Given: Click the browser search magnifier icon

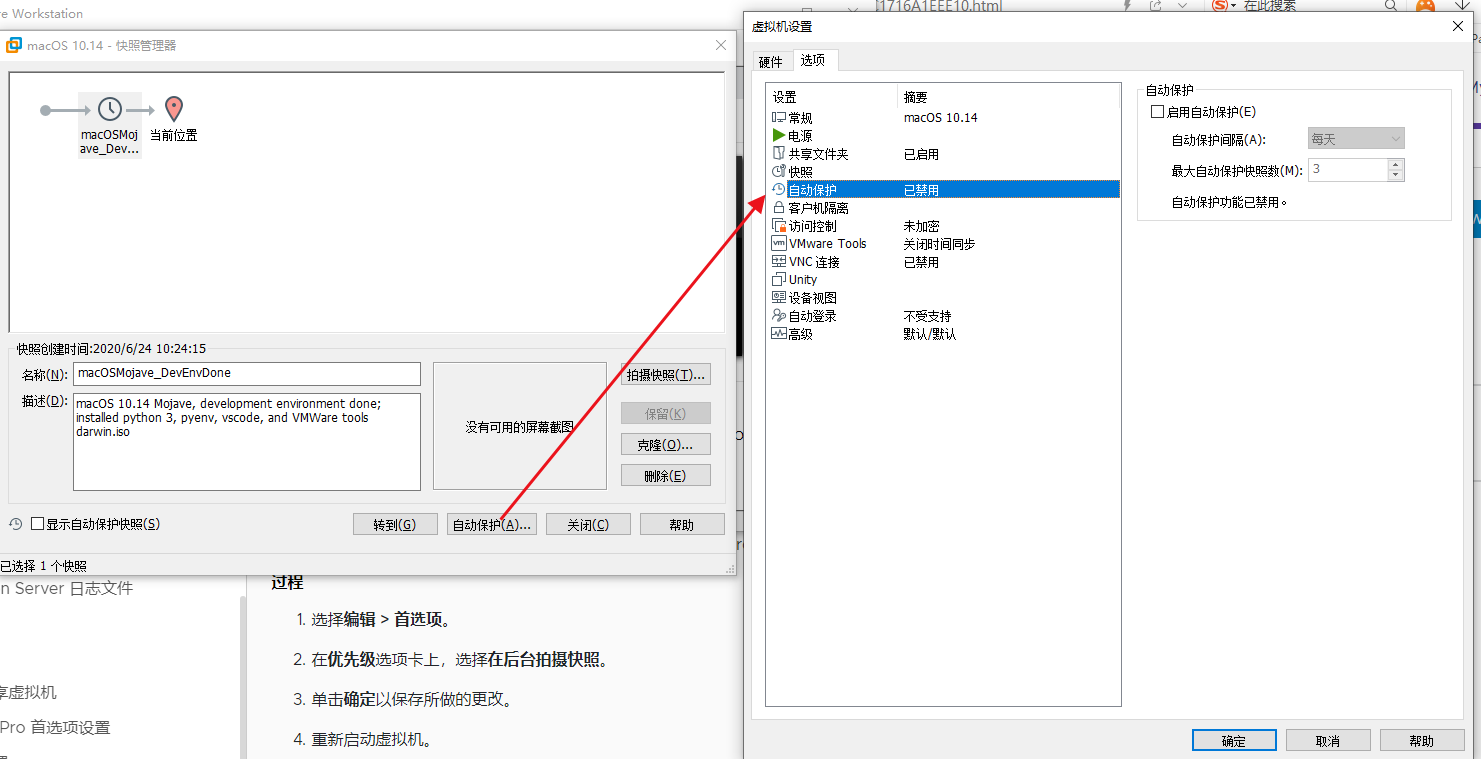Looking at the screenshot, I should [1391, 6].
